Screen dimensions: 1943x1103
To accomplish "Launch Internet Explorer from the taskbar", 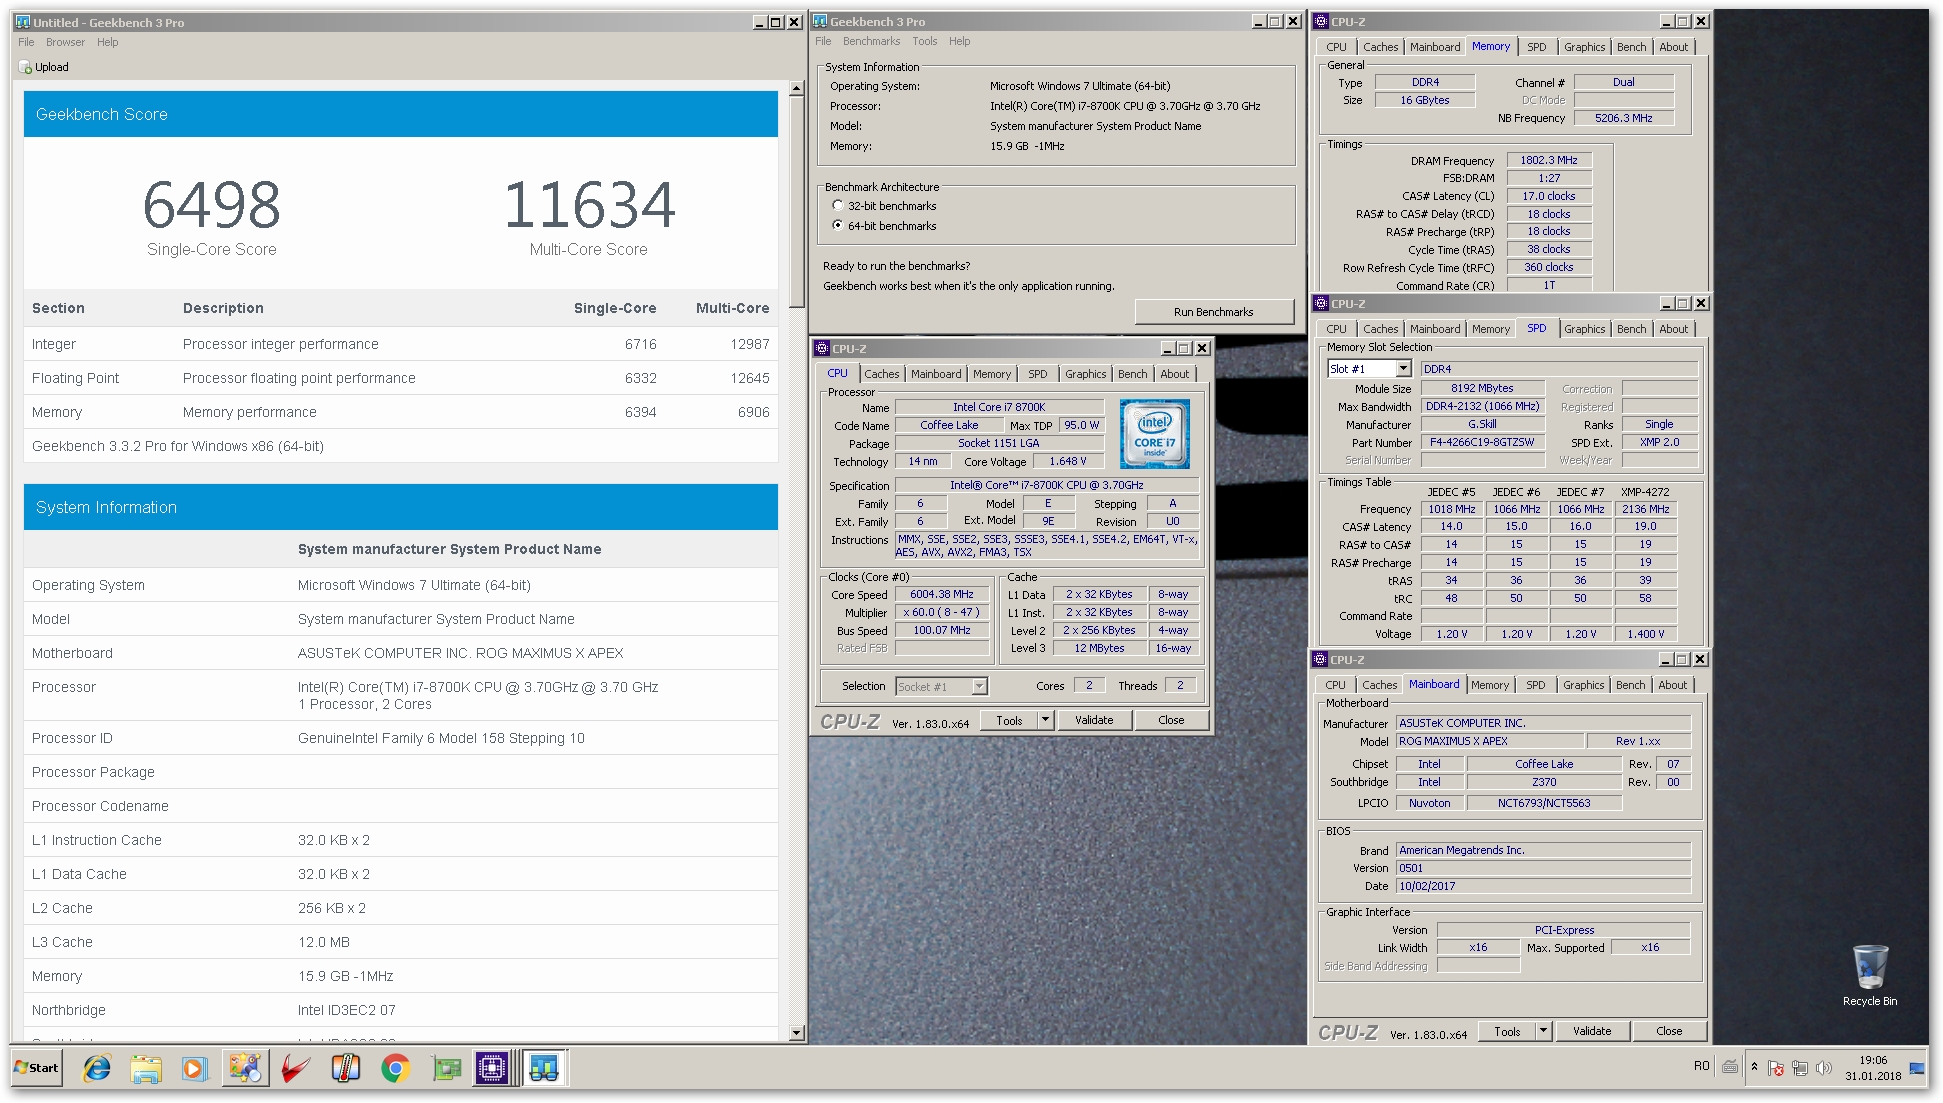I will [x=97, y=1068].
